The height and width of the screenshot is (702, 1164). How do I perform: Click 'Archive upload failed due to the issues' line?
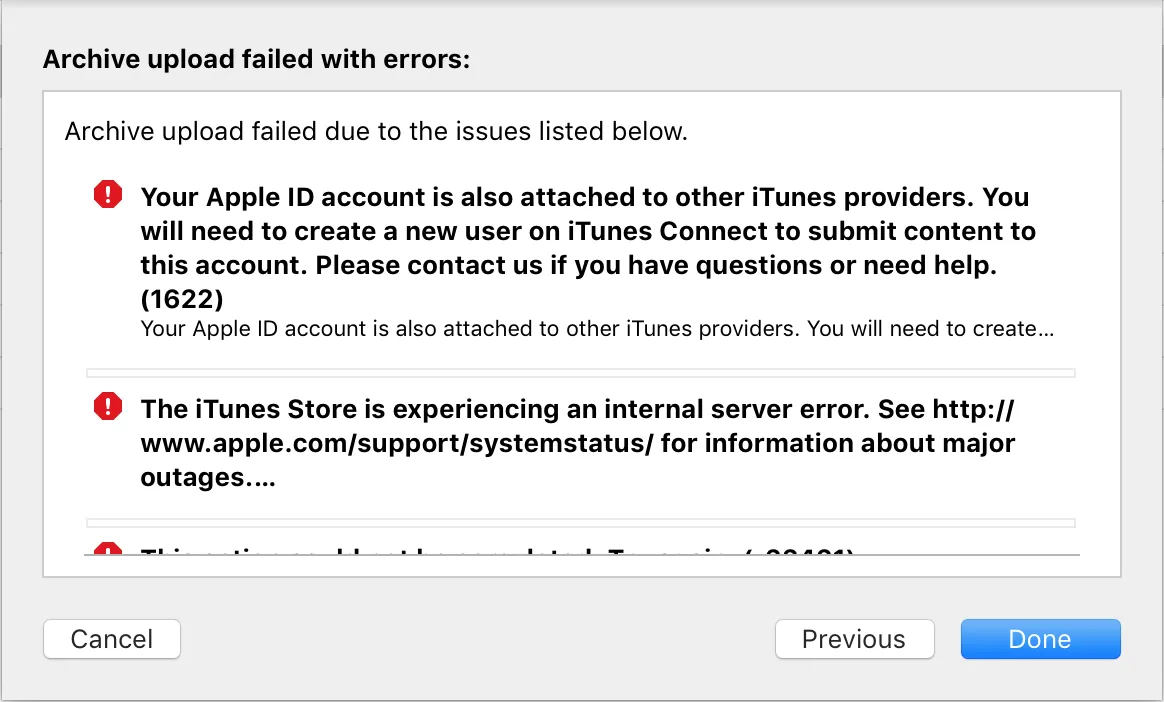coord(376,131)
